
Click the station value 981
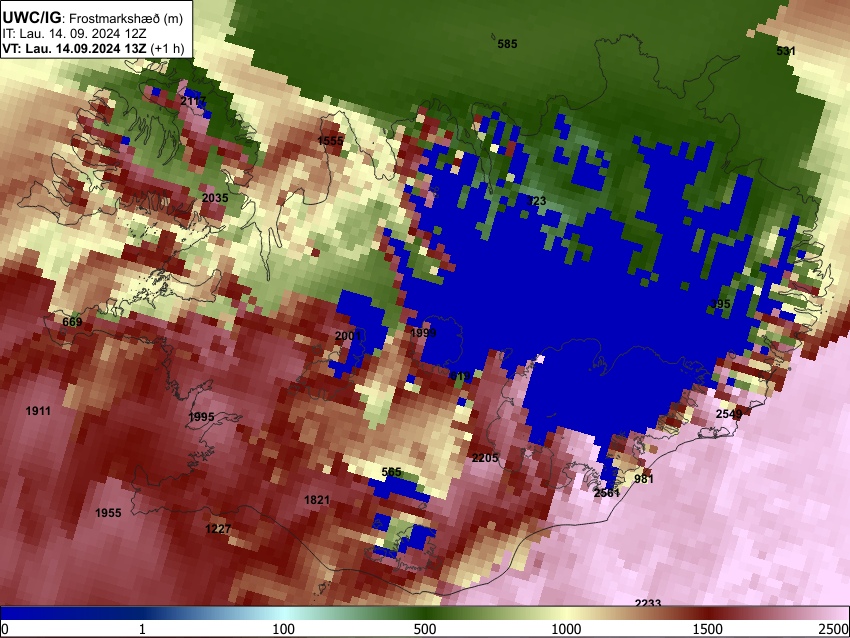(643, 479)
